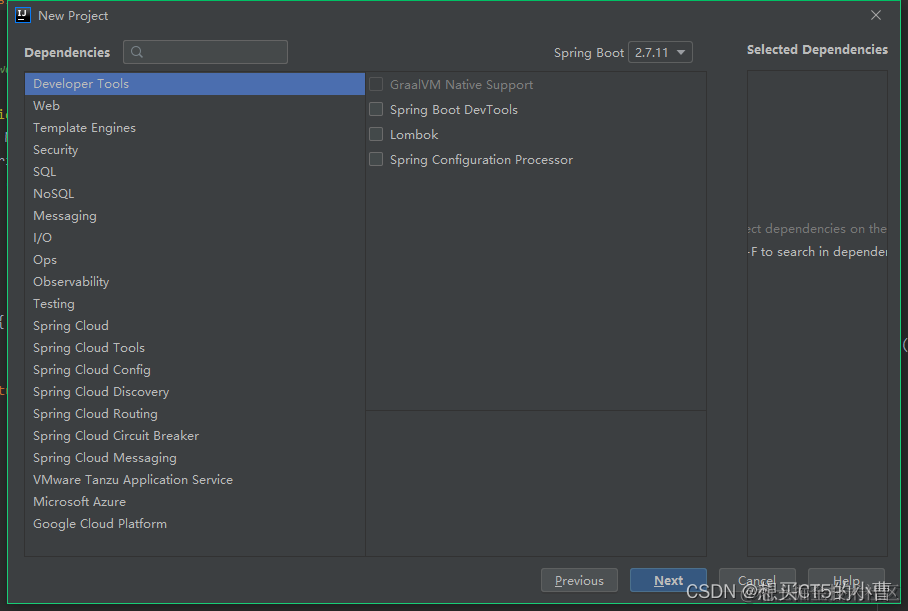Choose the Google Cloud Platform category
Image resolution: width=908 pixels, height=611 pixels.
click(195, 524)
